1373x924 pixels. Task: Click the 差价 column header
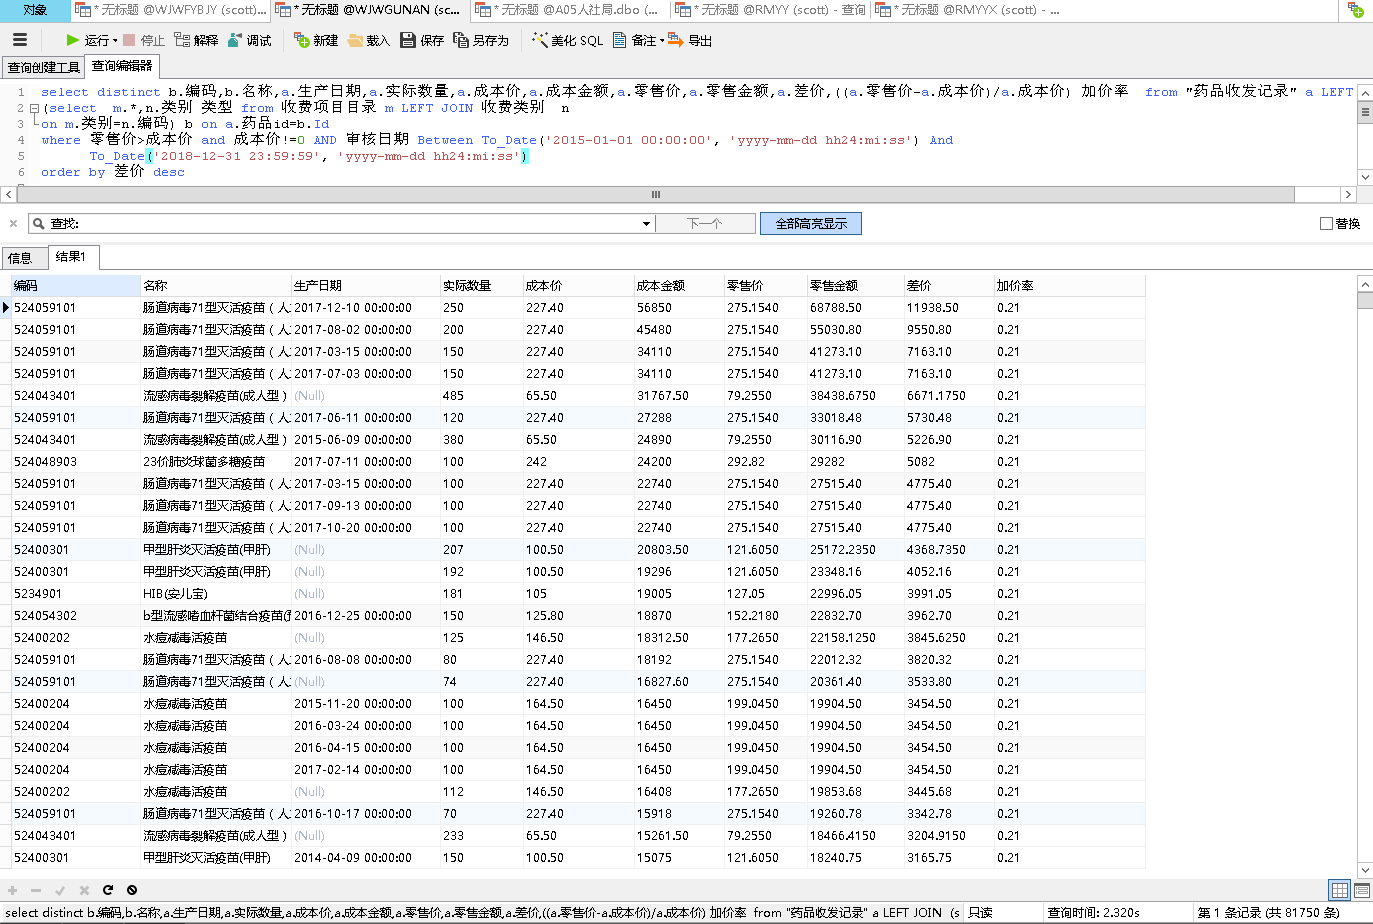point(919,286)
